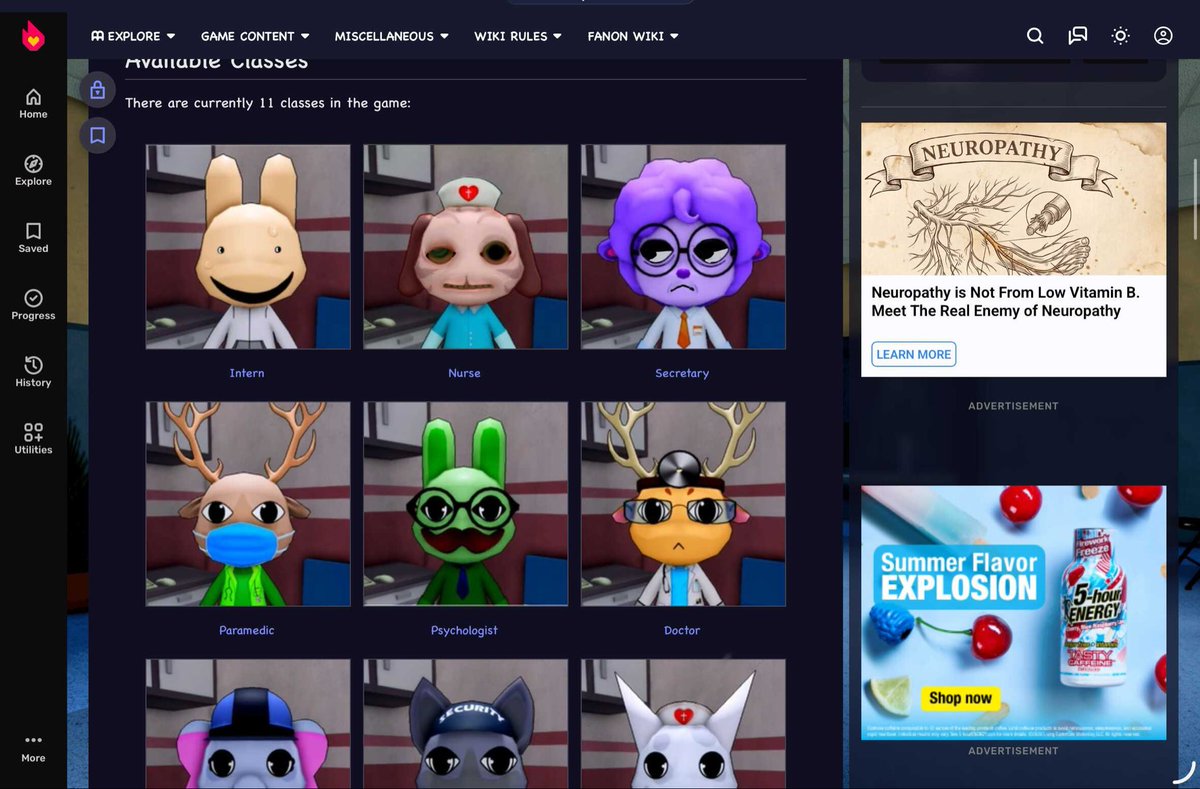Viewport: 1200px width, 789px height.
Task: Click the Learn More ad button
Action: point(913,354)
